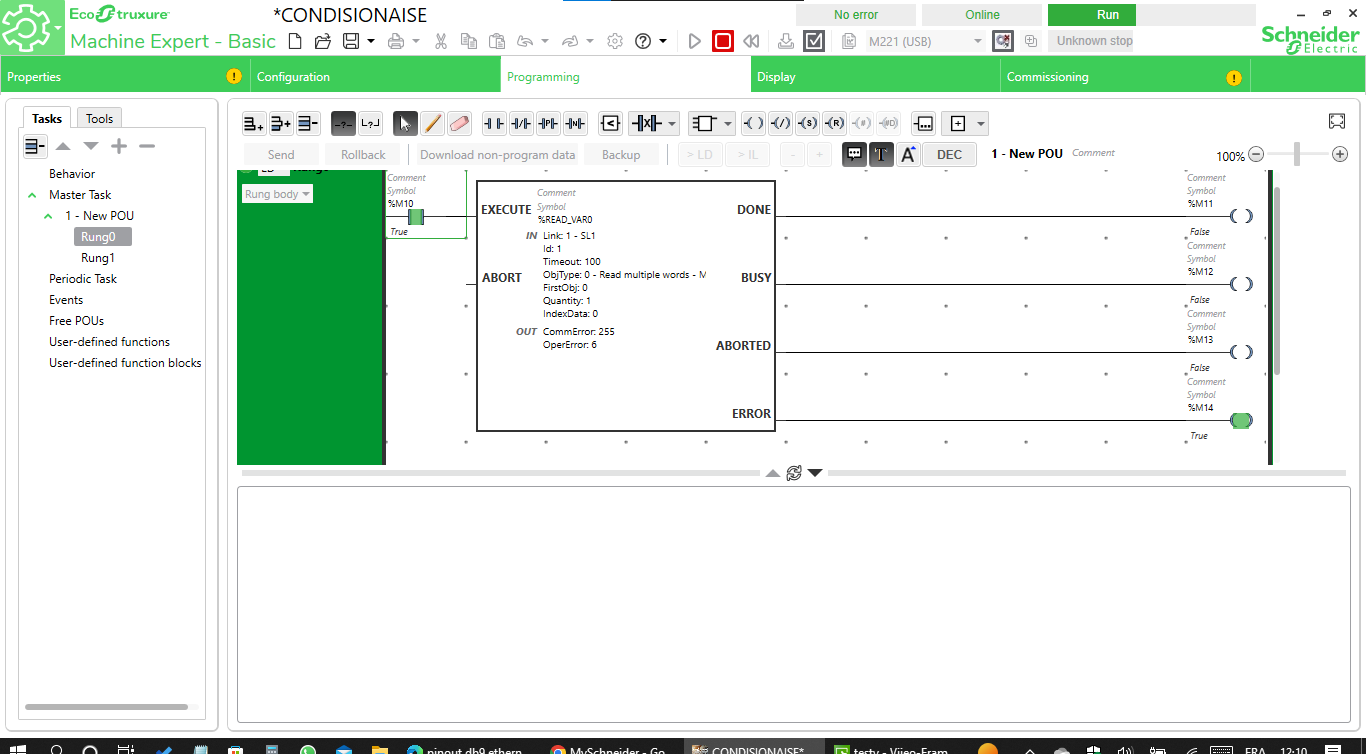Open the Windows Start menu
Screen dimensions: 1366x754
[x=18, y=748]
